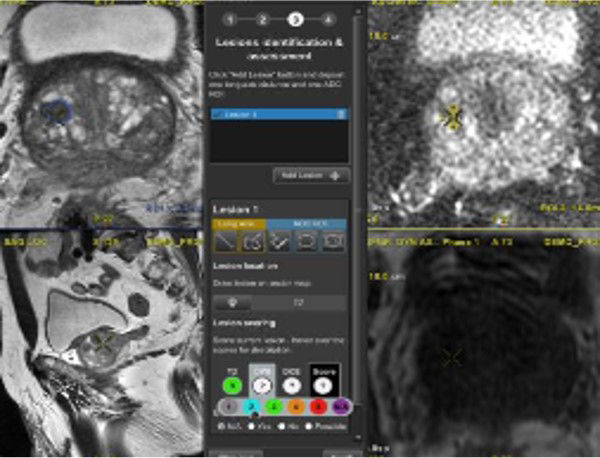Select the highlighted workflow step 3 circle
This screenshot has width=600, height=458.
(295, 19)
